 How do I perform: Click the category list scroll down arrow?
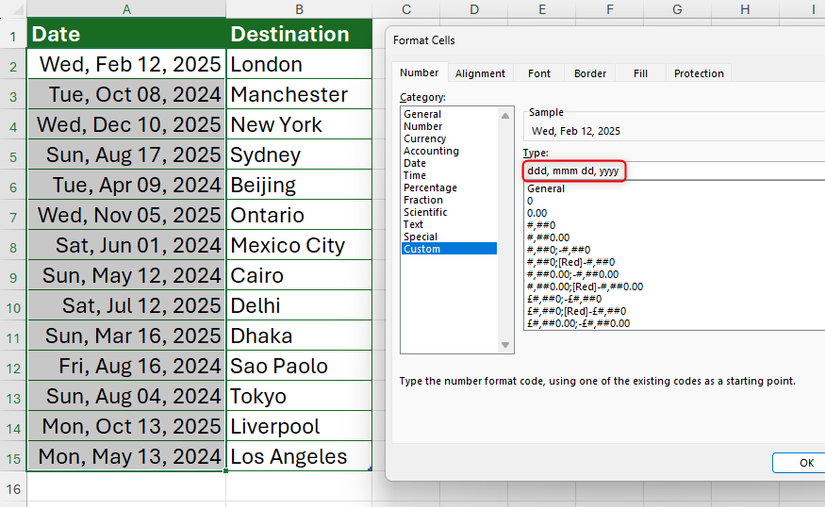tap(505, 345)
